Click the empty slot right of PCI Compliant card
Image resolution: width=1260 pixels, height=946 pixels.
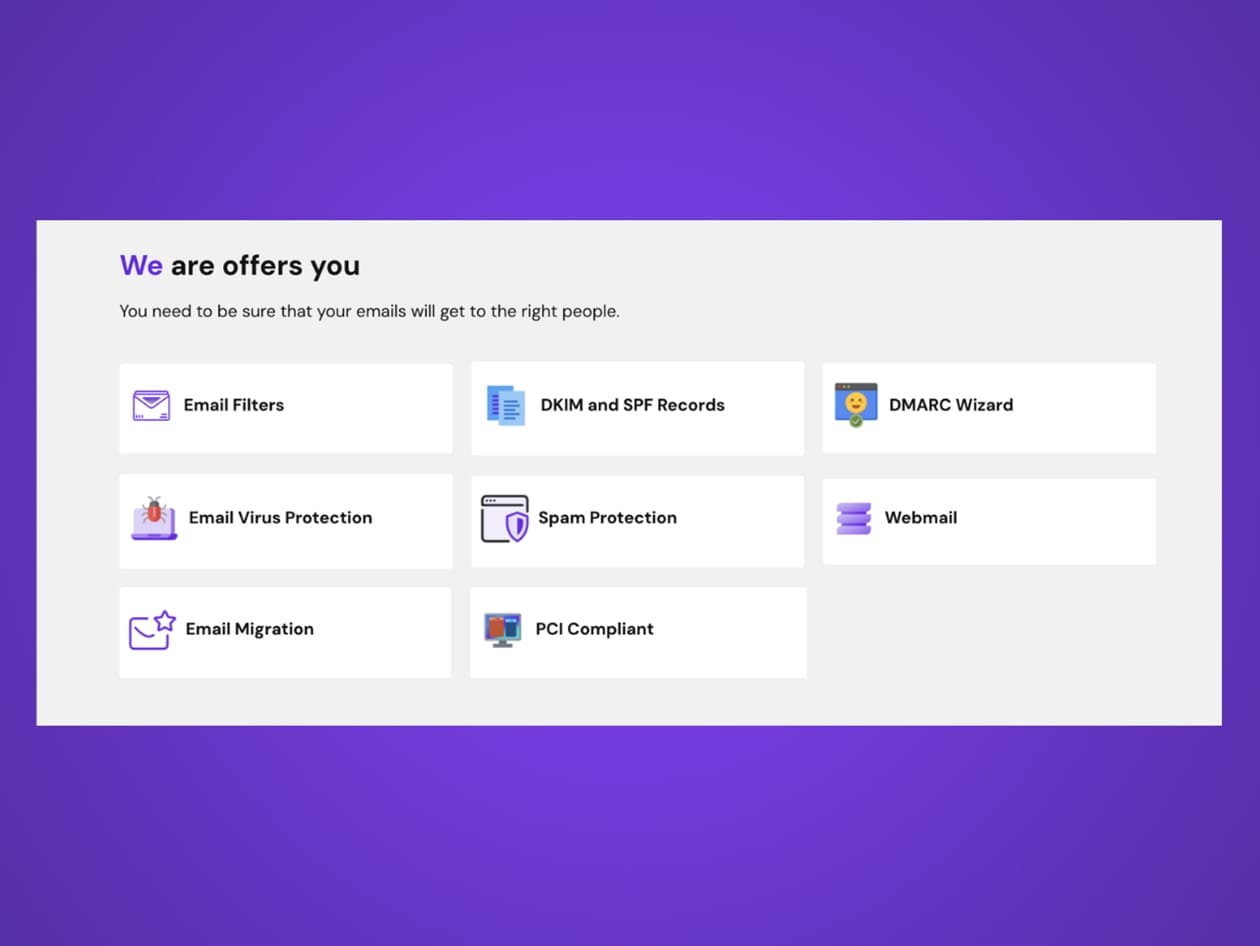[988, 632]
